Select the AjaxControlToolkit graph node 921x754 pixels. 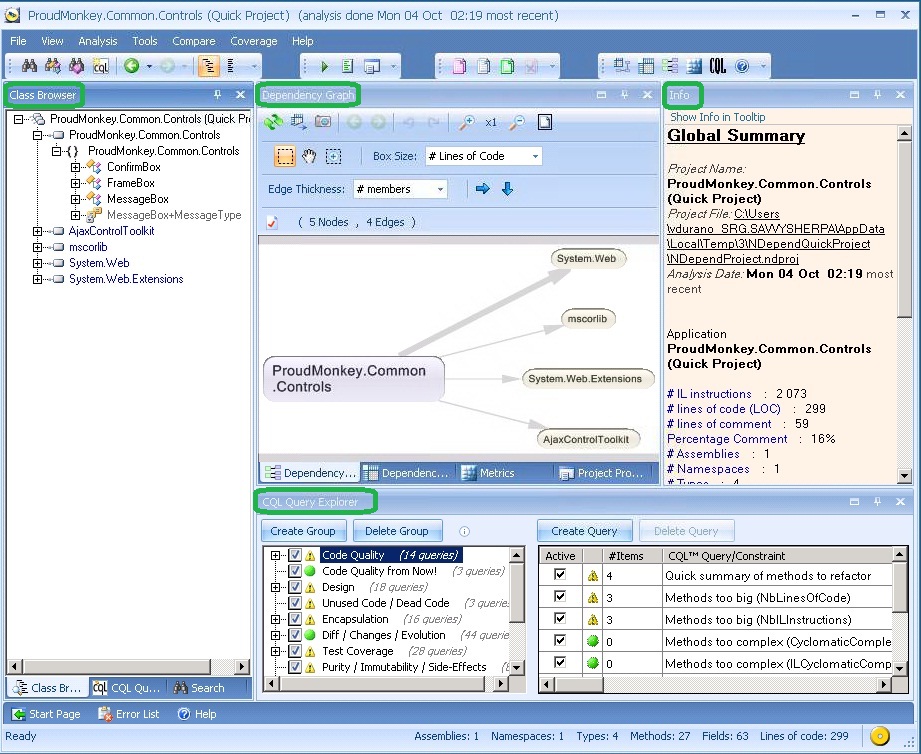pos(588,439)
